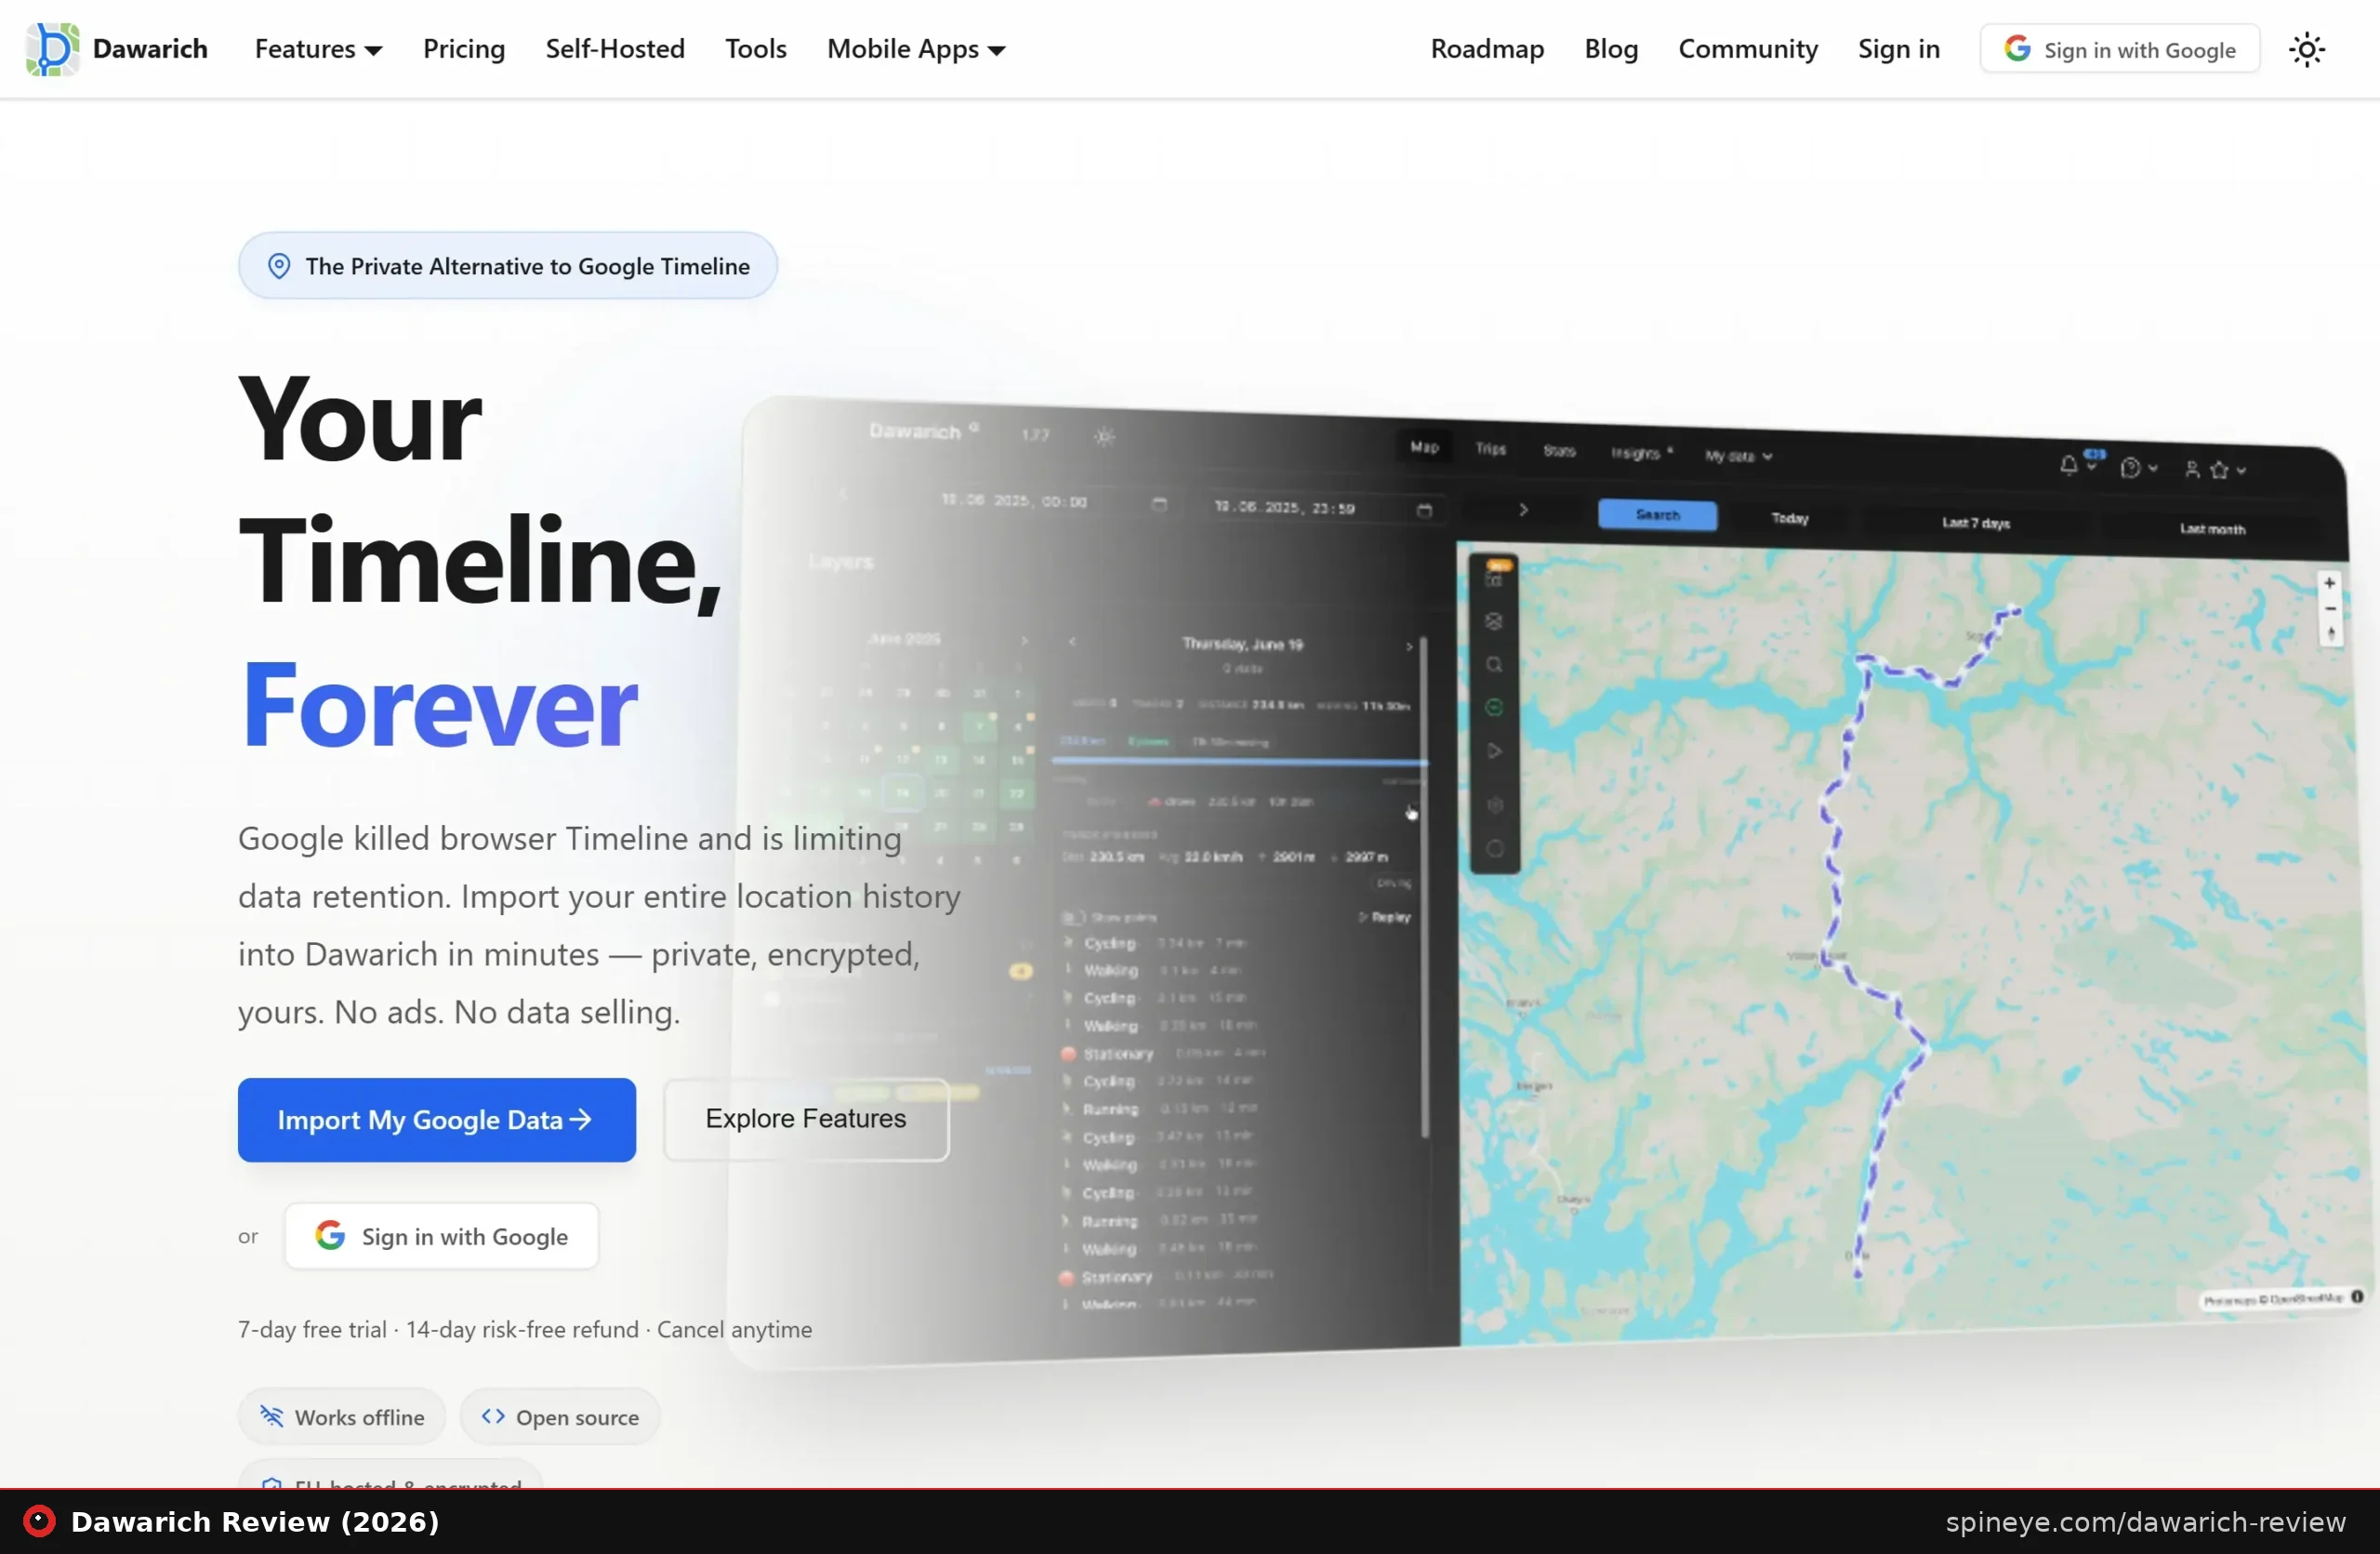Viewport: 2380px width, 1554px height.
Task: Toggle site theme with header sun icon
Action: (x=2307, y=49)
